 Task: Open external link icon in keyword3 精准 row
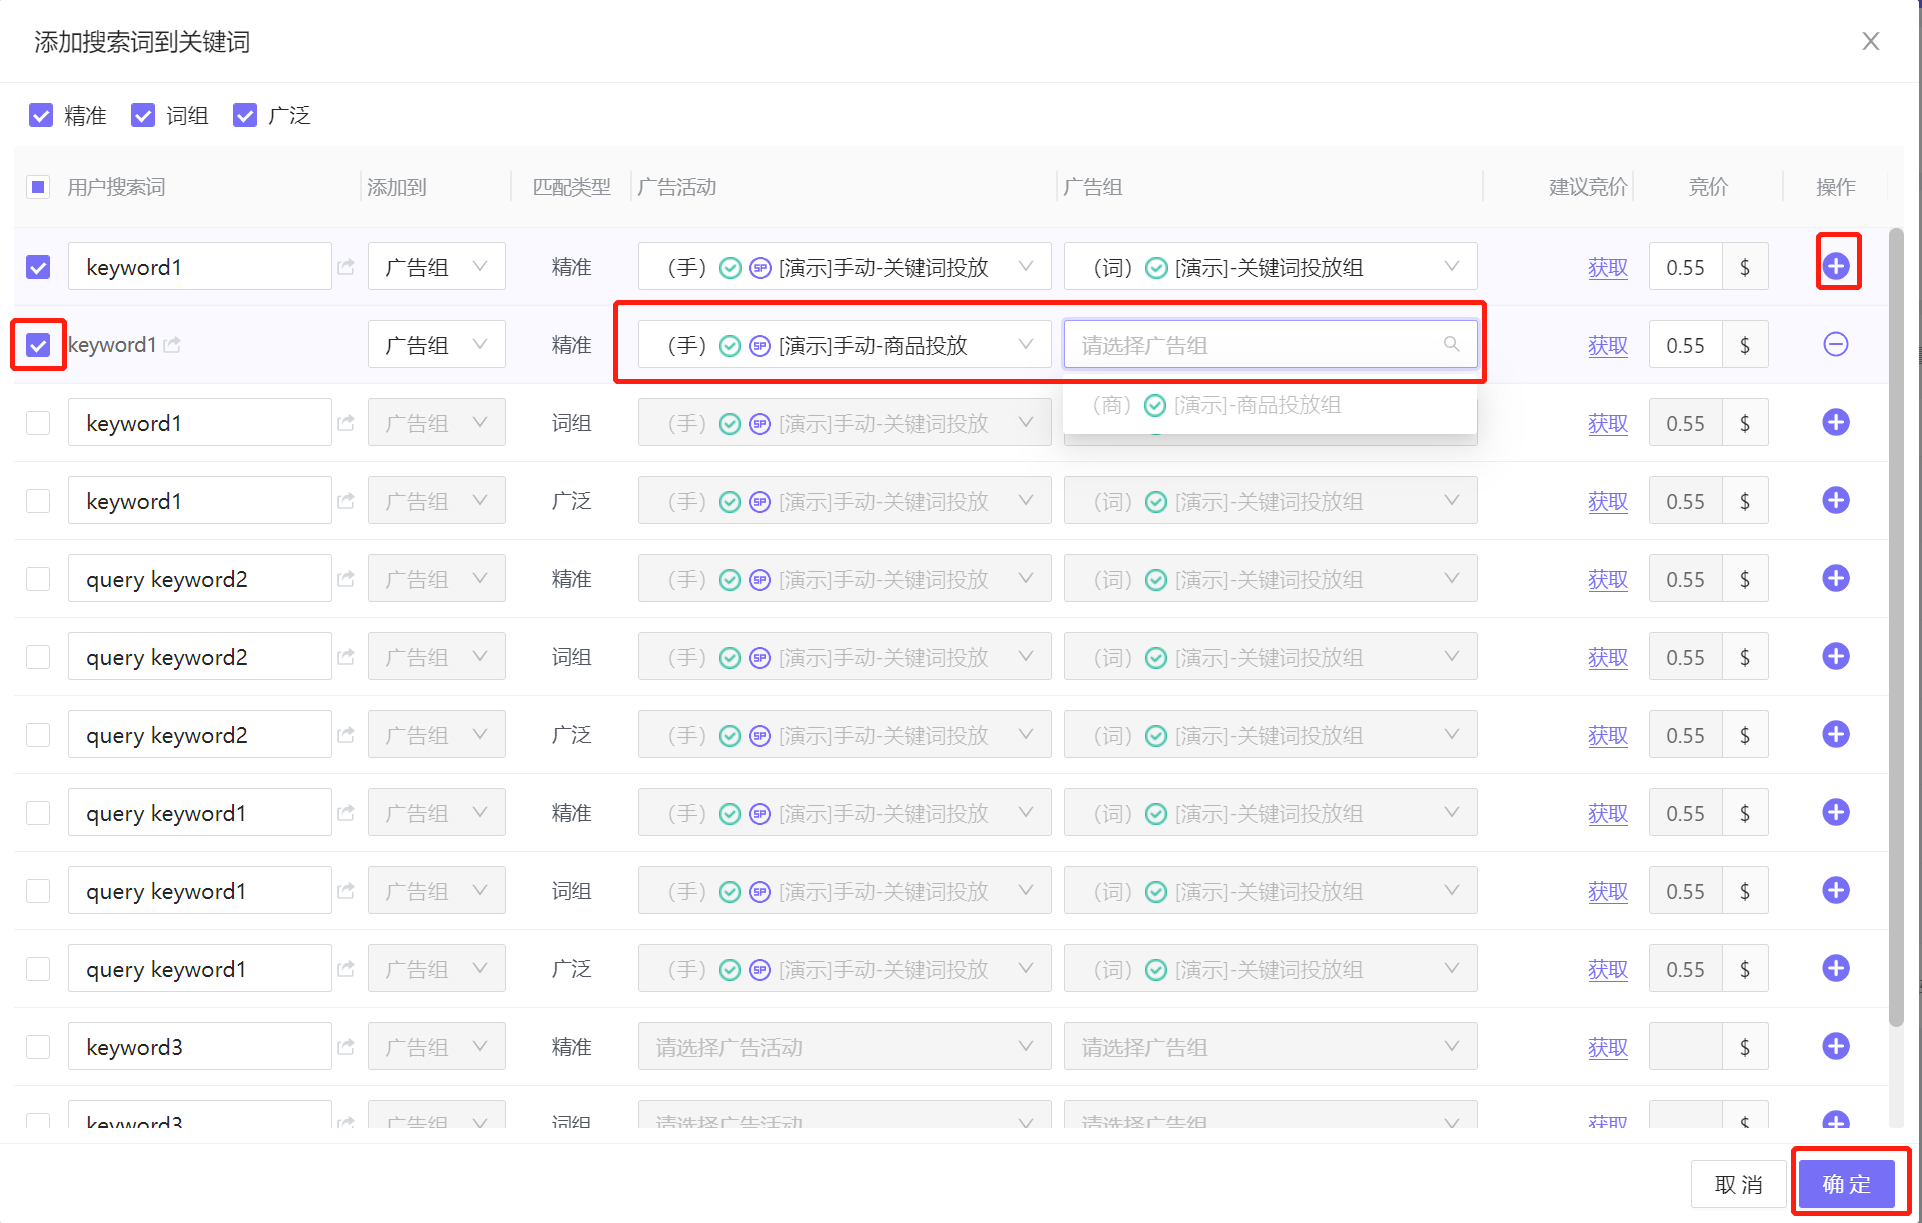coord(346,1047)
